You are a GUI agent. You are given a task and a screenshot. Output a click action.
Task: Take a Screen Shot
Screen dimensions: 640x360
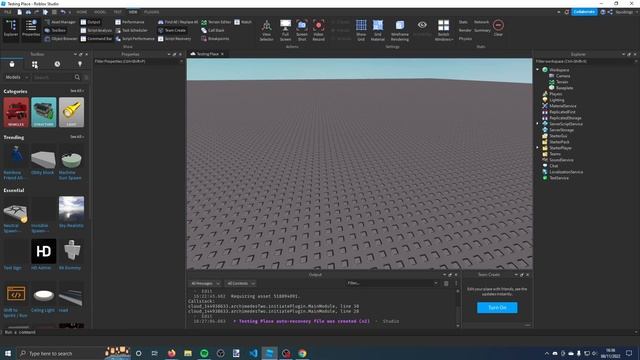302,31
